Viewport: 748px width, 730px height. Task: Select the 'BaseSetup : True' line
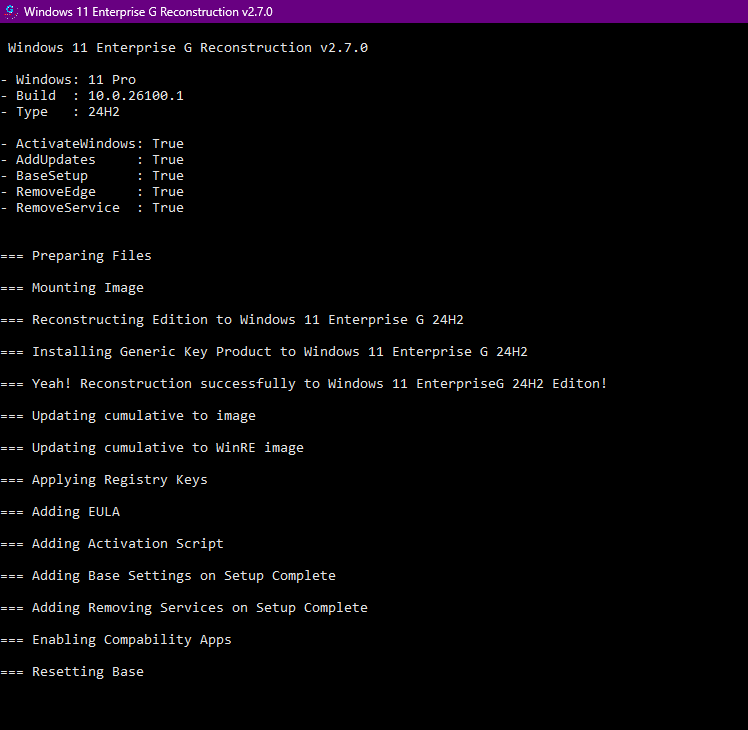pos(92,176)
